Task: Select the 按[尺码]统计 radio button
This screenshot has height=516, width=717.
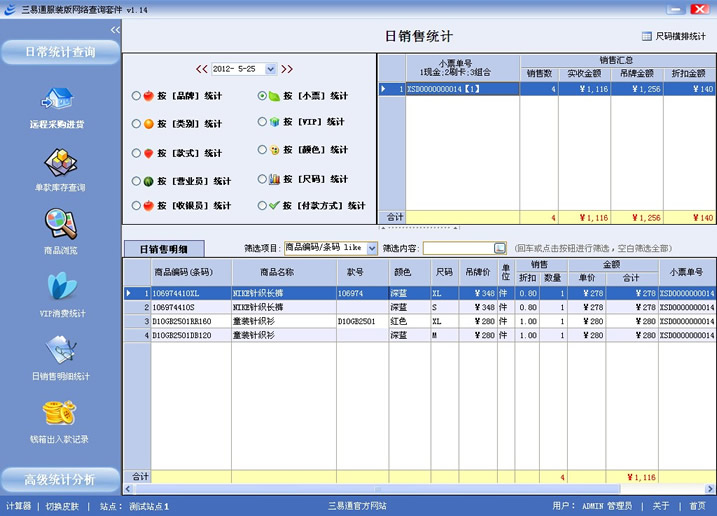Action: click(x=262, y=179)
